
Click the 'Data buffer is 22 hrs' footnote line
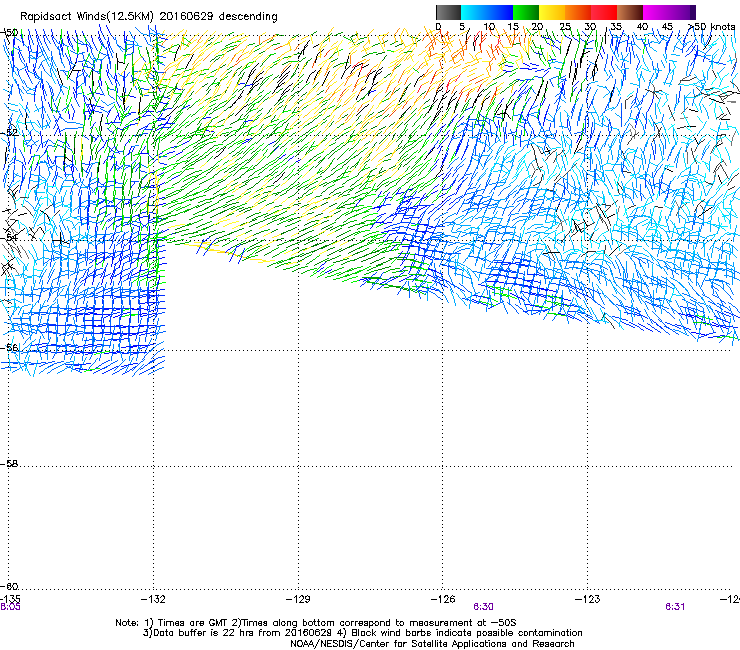(x=362, y=633)
